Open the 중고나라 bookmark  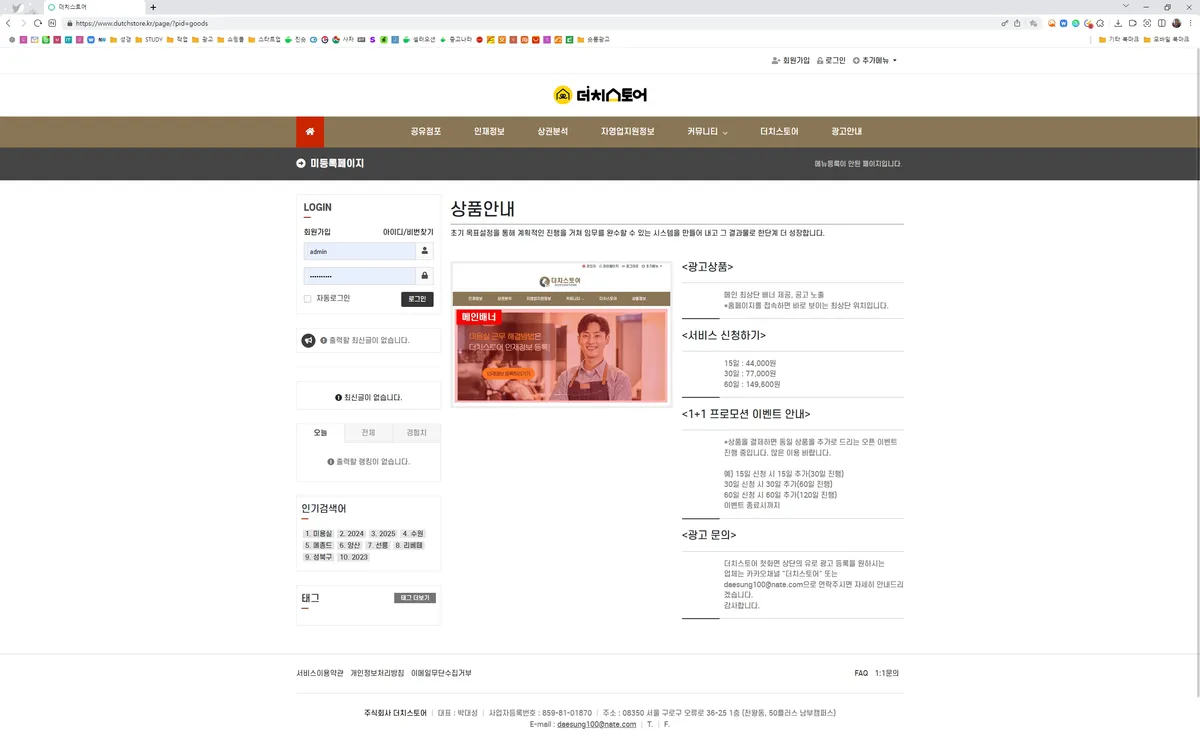click(456, 40)
